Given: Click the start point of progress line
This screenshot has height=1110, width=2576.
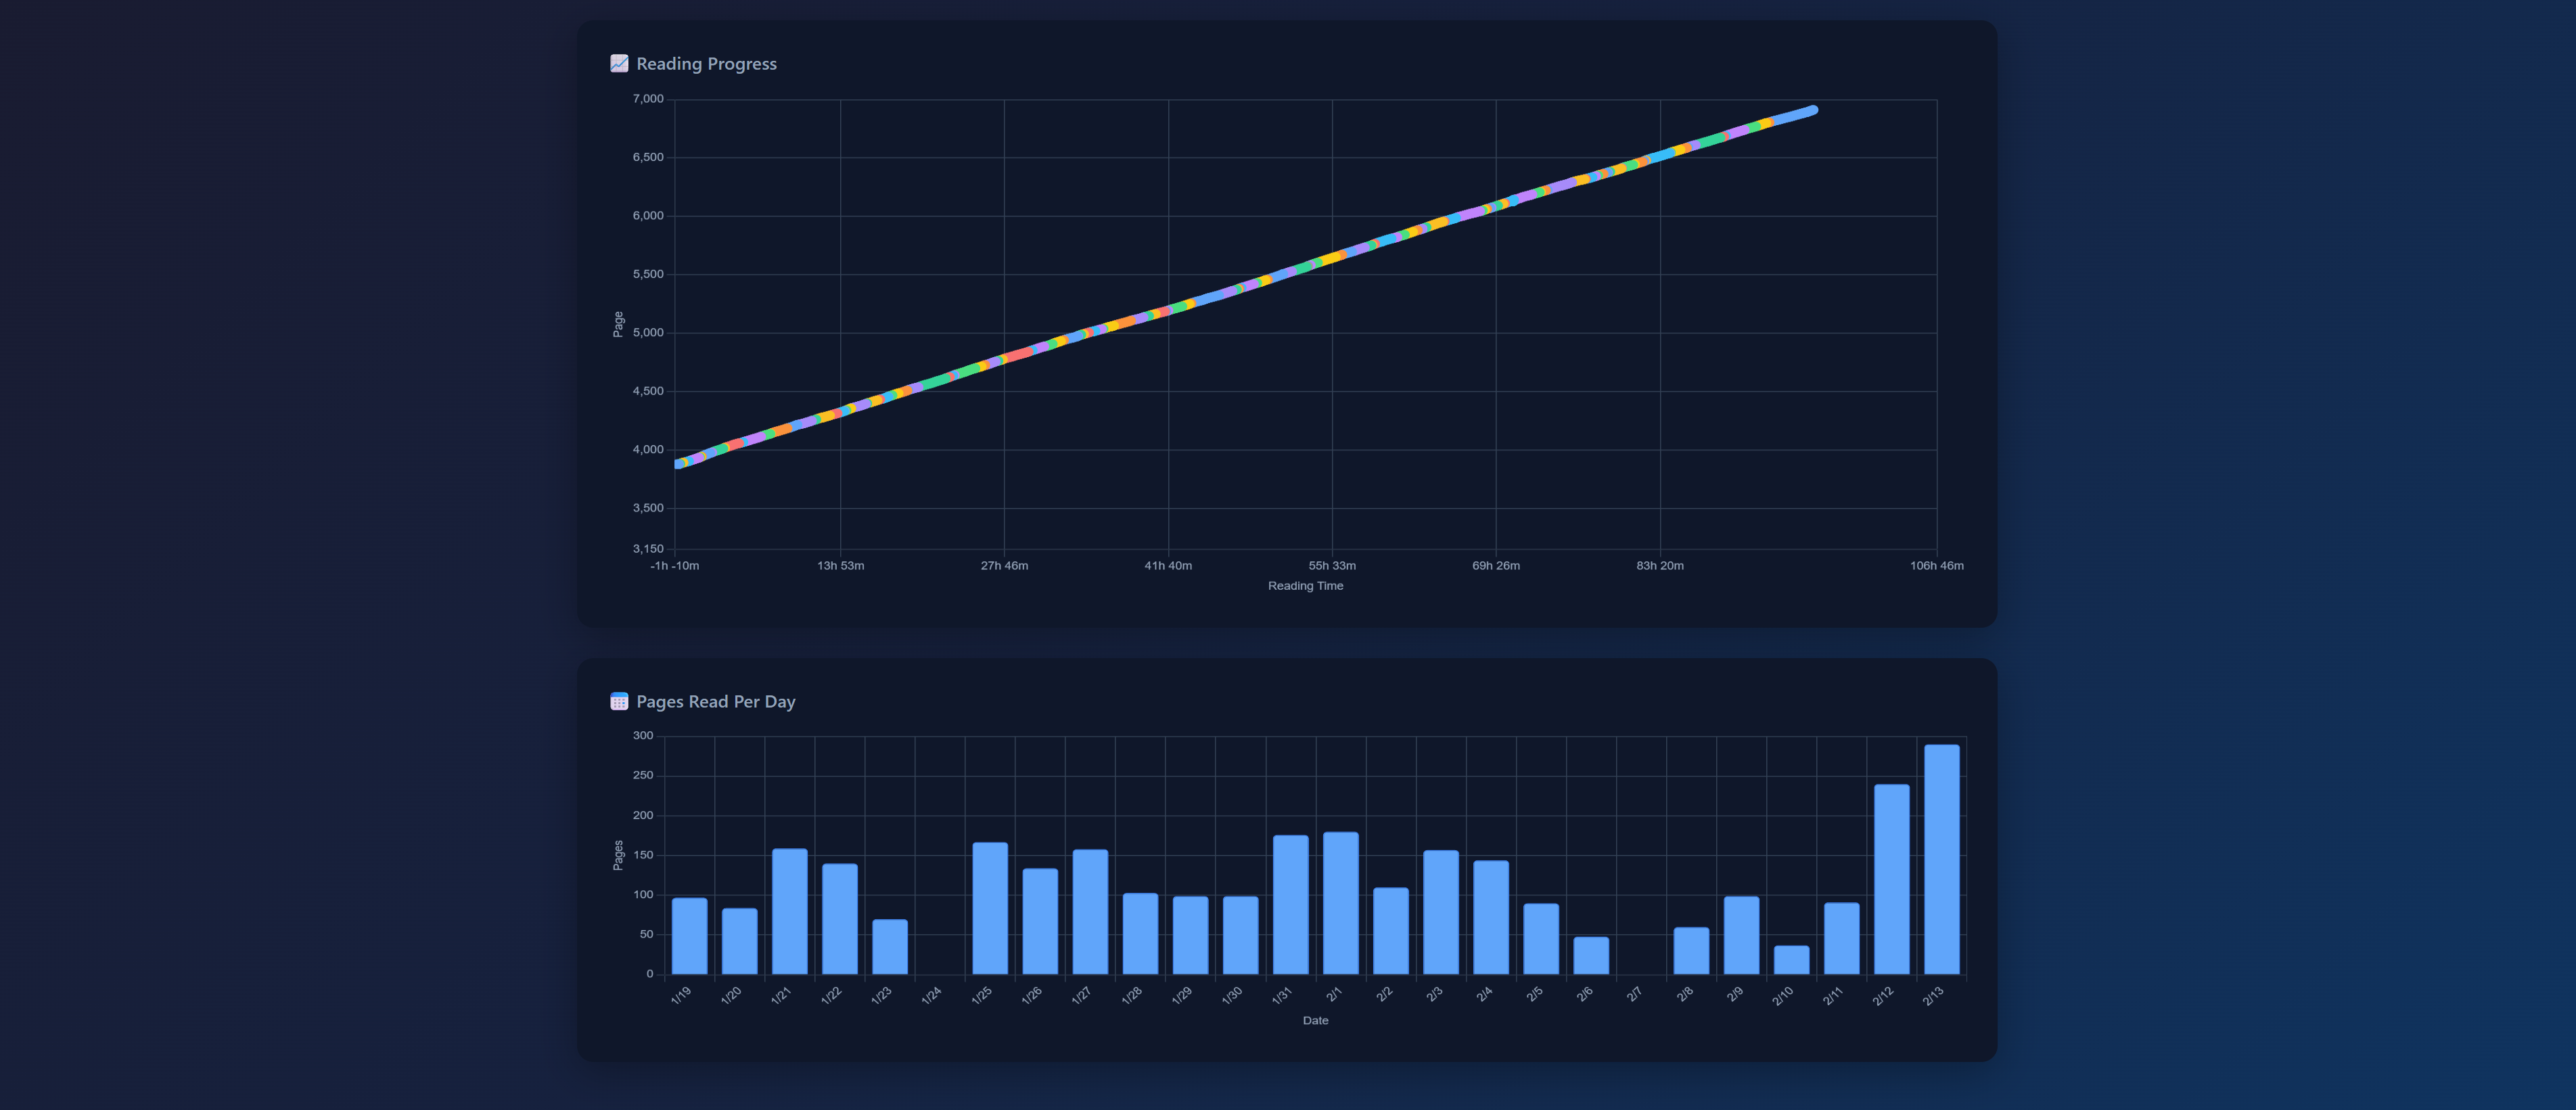Looking at the screenshot, I should point(680,464).
